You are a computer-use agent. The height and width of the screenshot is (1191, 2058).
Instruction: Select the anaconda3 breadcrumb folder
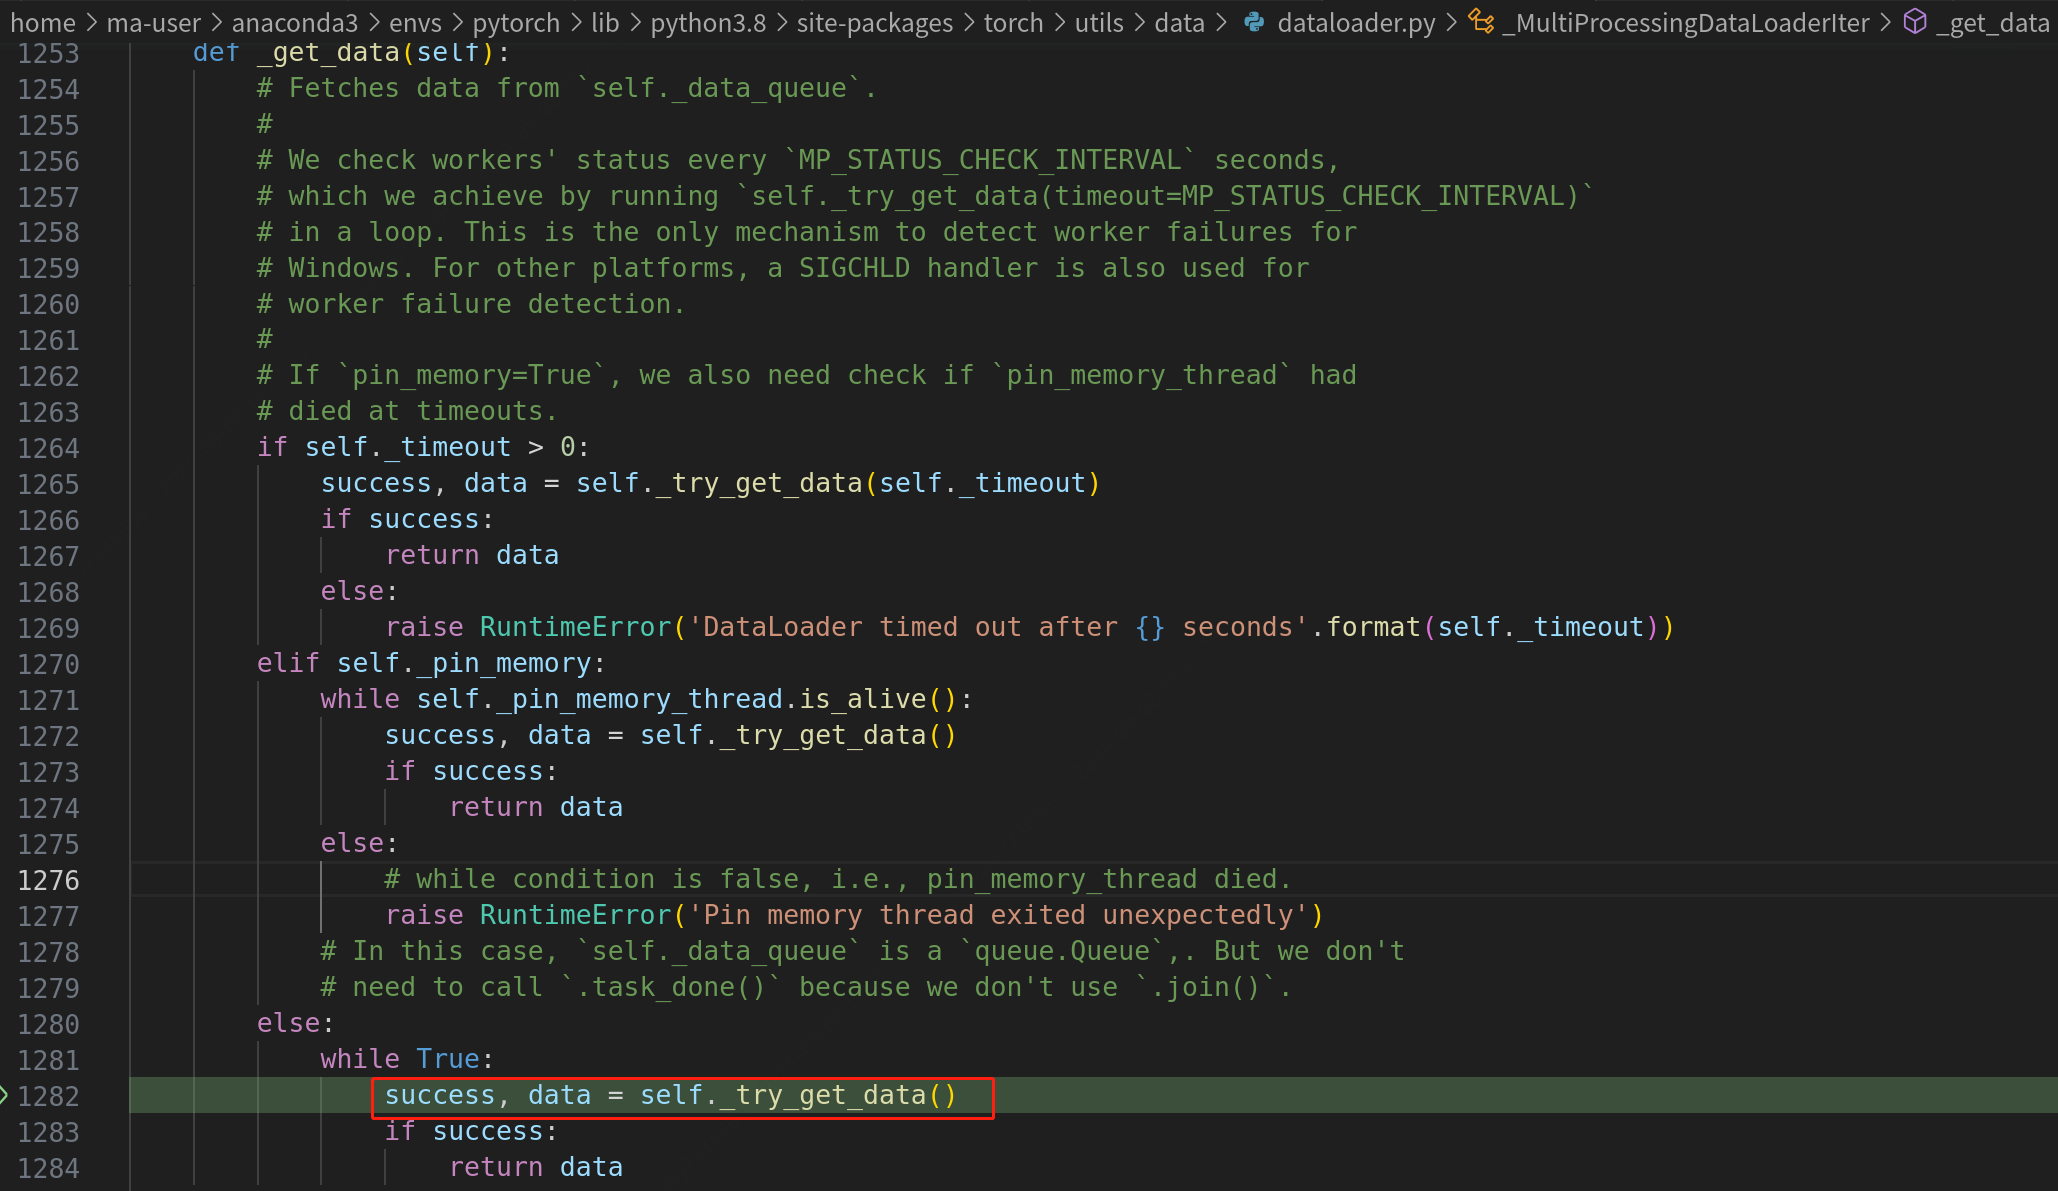click(x=294, y=22)
